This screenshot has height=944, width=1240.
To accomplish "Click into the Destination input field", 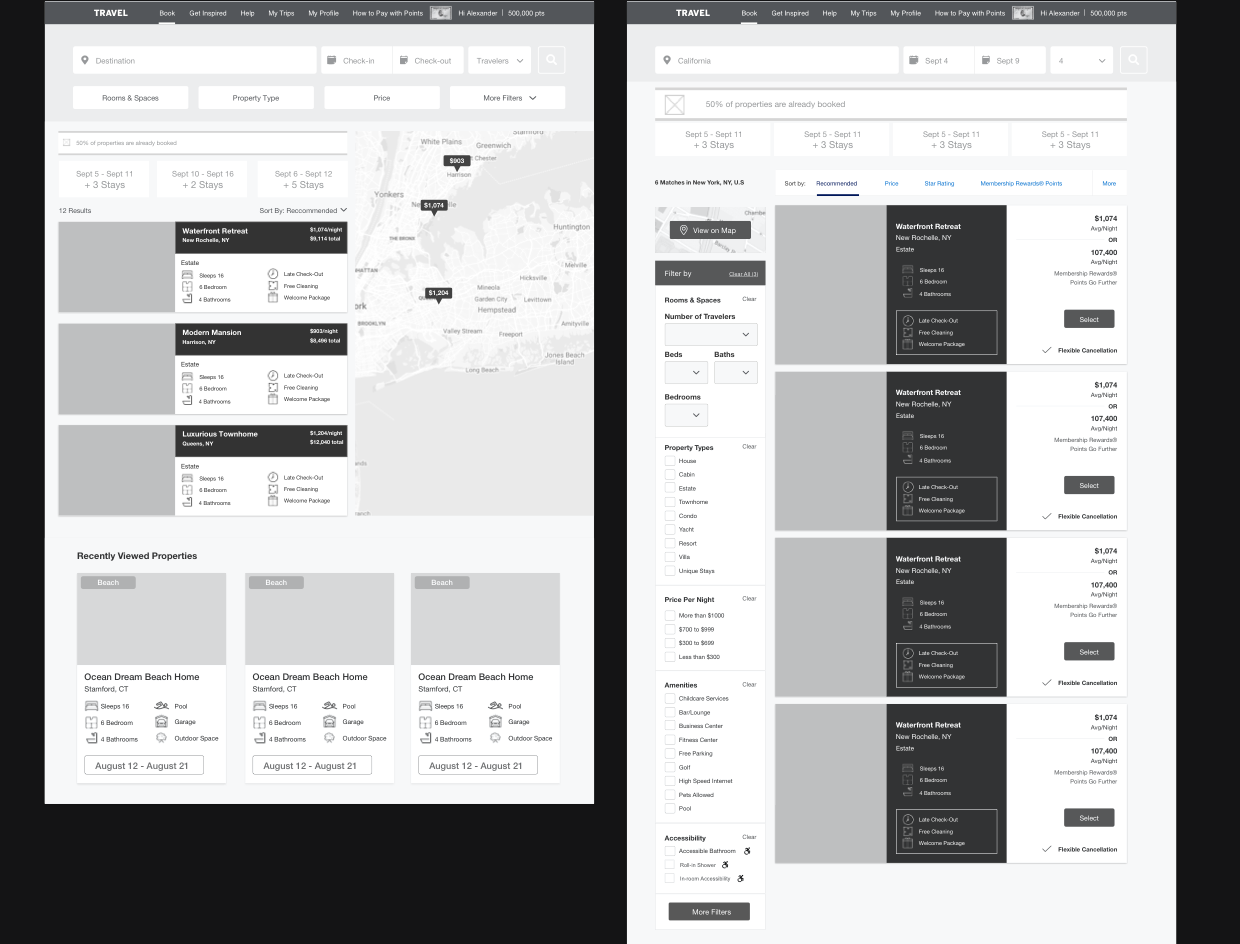I will 195,60.
